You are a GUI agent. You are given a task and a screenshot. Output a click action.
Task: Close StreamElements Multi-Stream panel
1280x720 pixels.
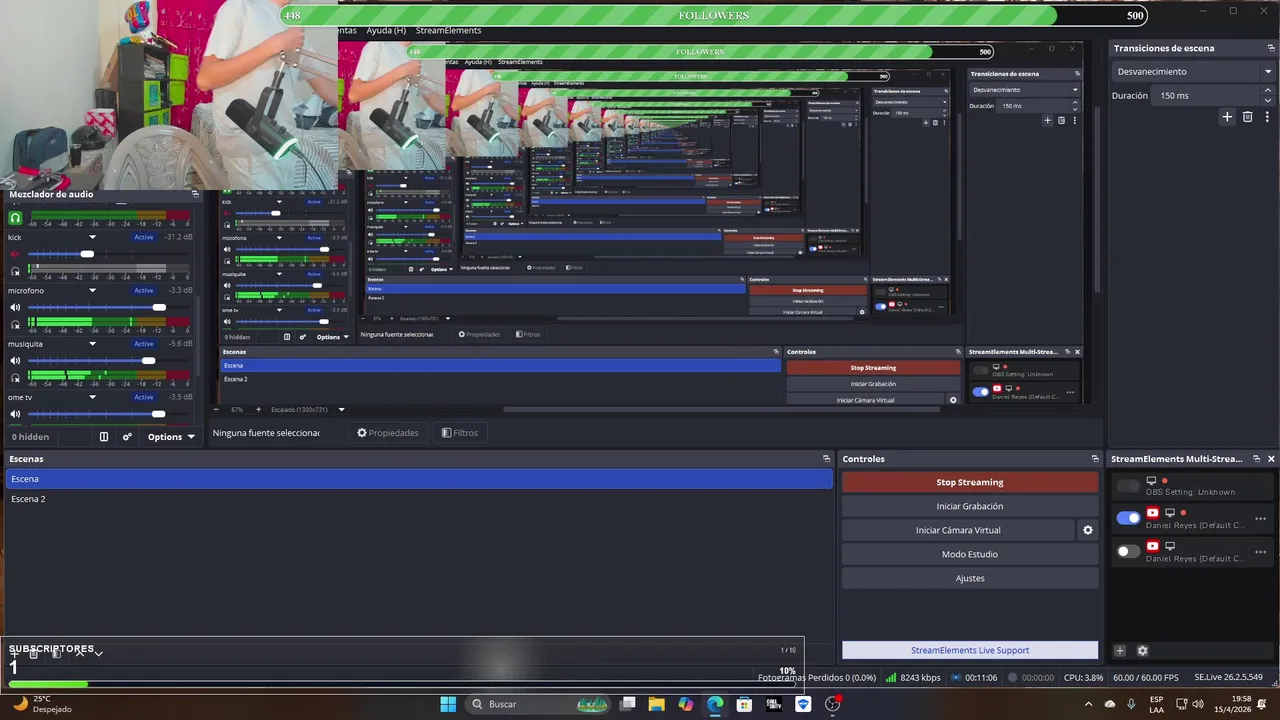[x=1271, y=459]
